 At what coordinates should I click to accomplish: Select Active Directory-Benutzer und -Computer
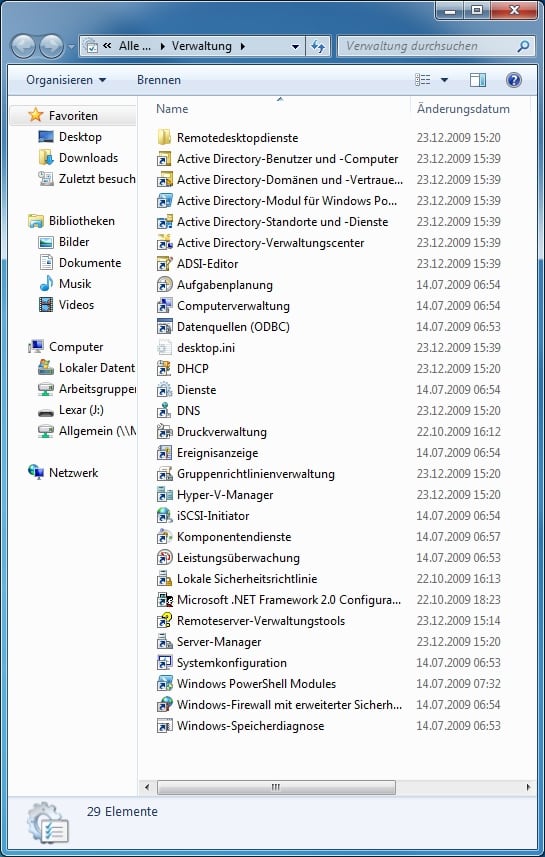[288, 159]
